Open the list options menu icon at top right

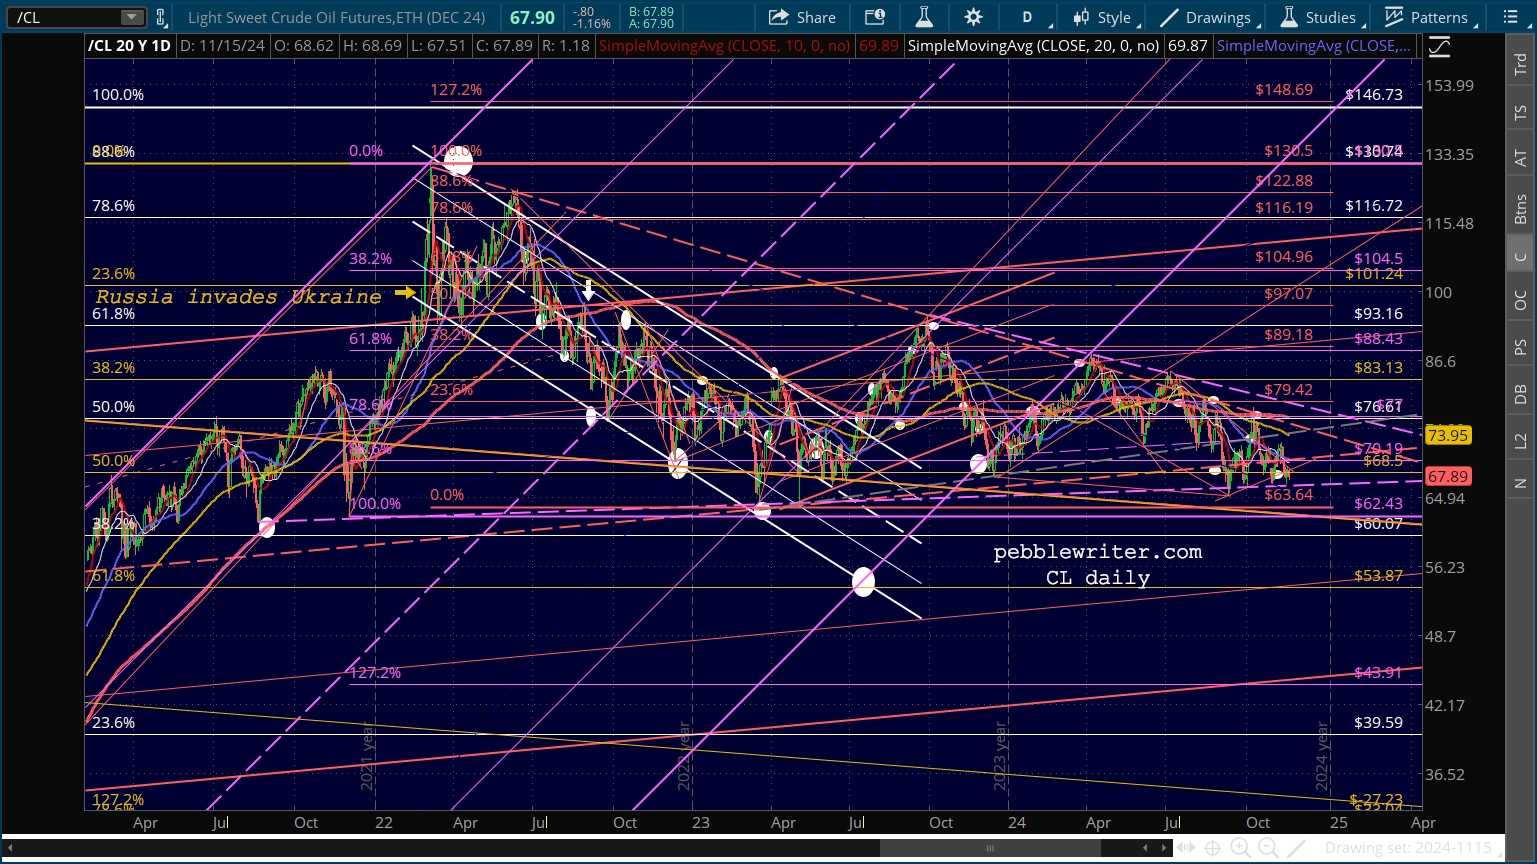click(1510, 17)
